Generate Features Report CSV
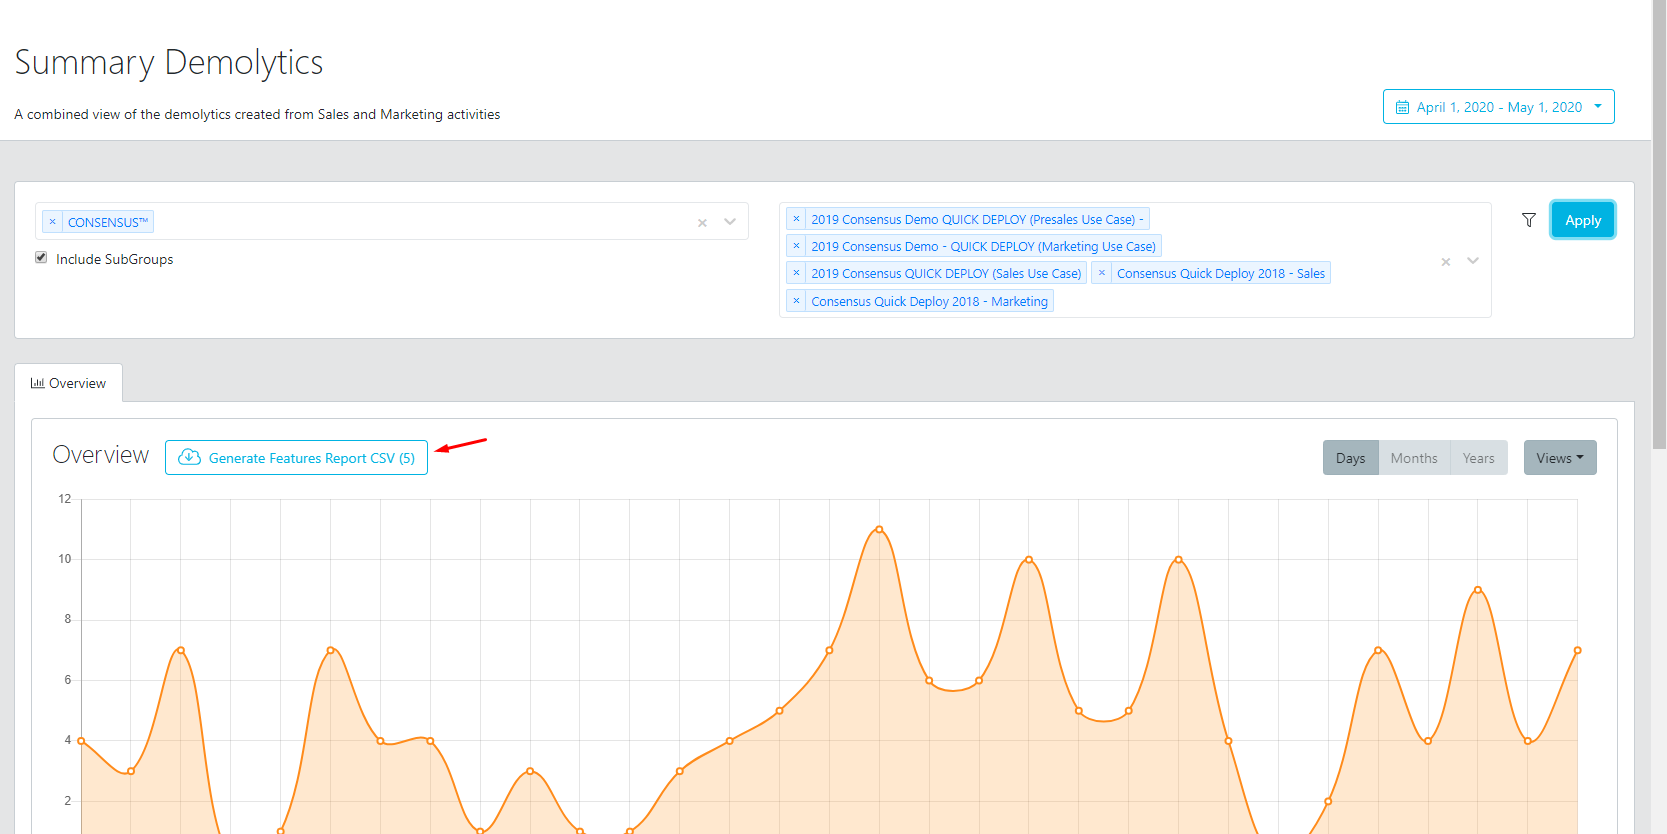Viewport: 1667px width, 834px height. point(296,458)
